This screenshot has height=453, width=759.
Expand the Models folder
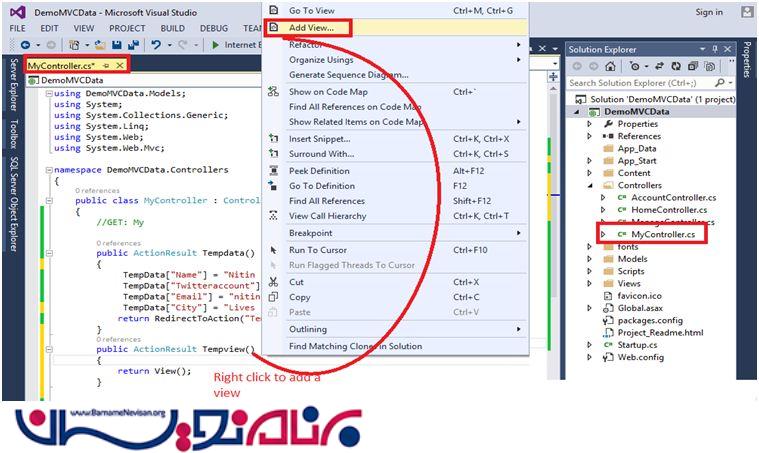pos(590,259)
